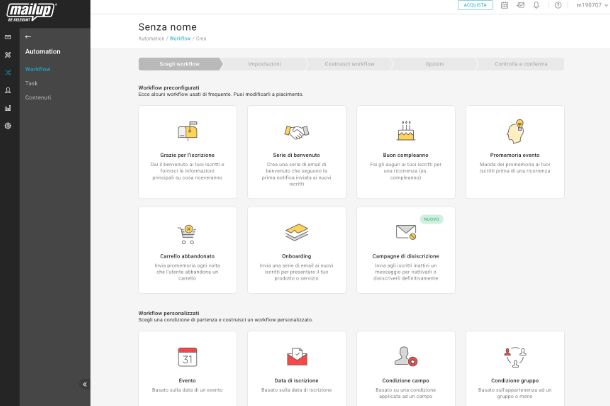This screenshot has width=610, height=406.
Task: Click the red envelope icon of Data di iscrizione
Action: point(297,357)
